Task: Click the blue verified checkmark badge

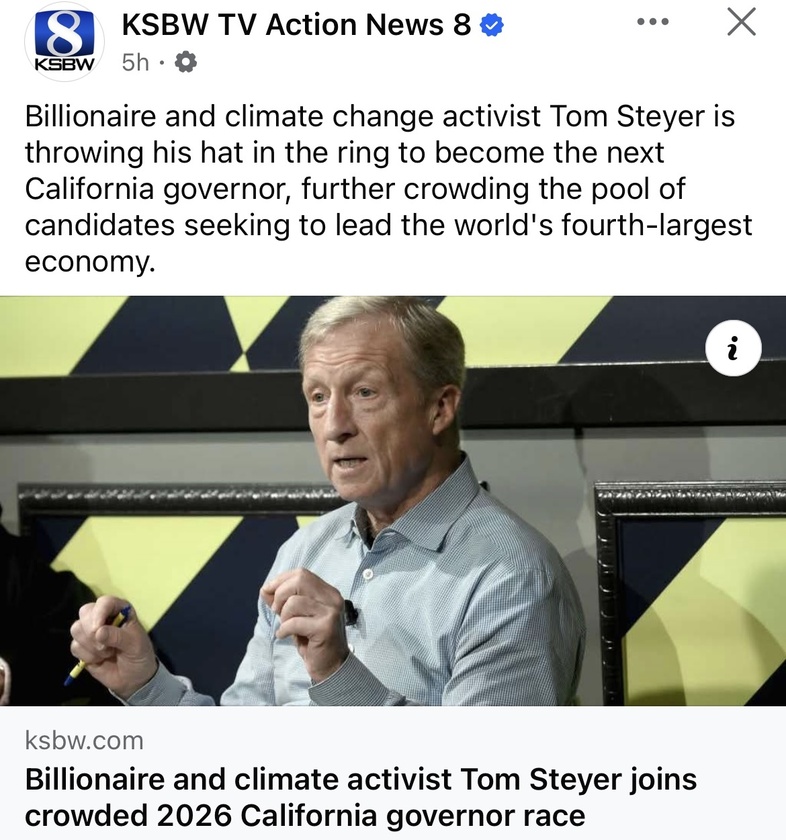Action: [x=491, y=27]
